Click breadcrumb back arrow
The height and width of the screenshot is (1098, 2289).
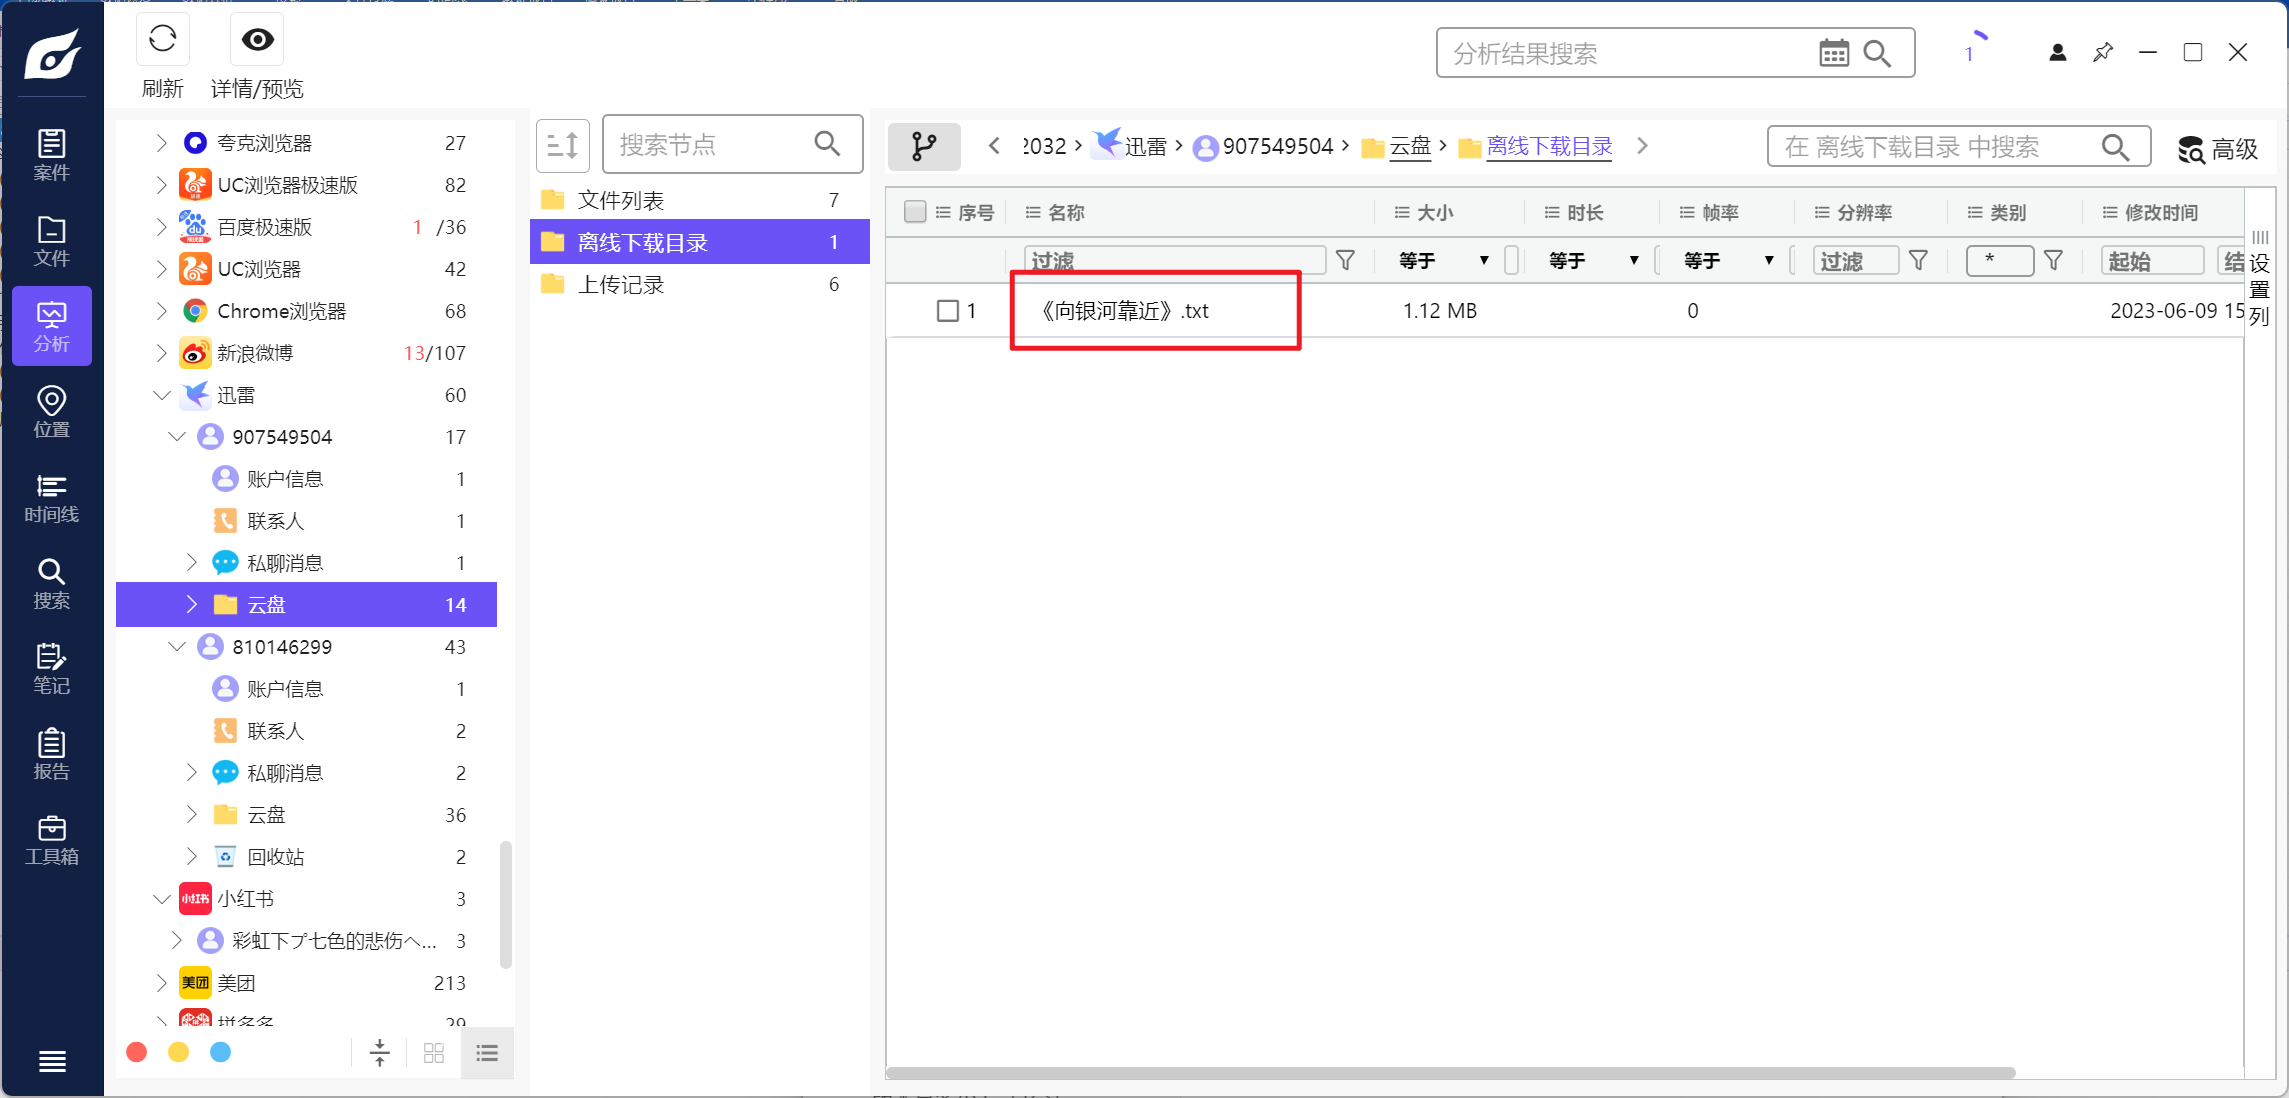click(993, 146)
